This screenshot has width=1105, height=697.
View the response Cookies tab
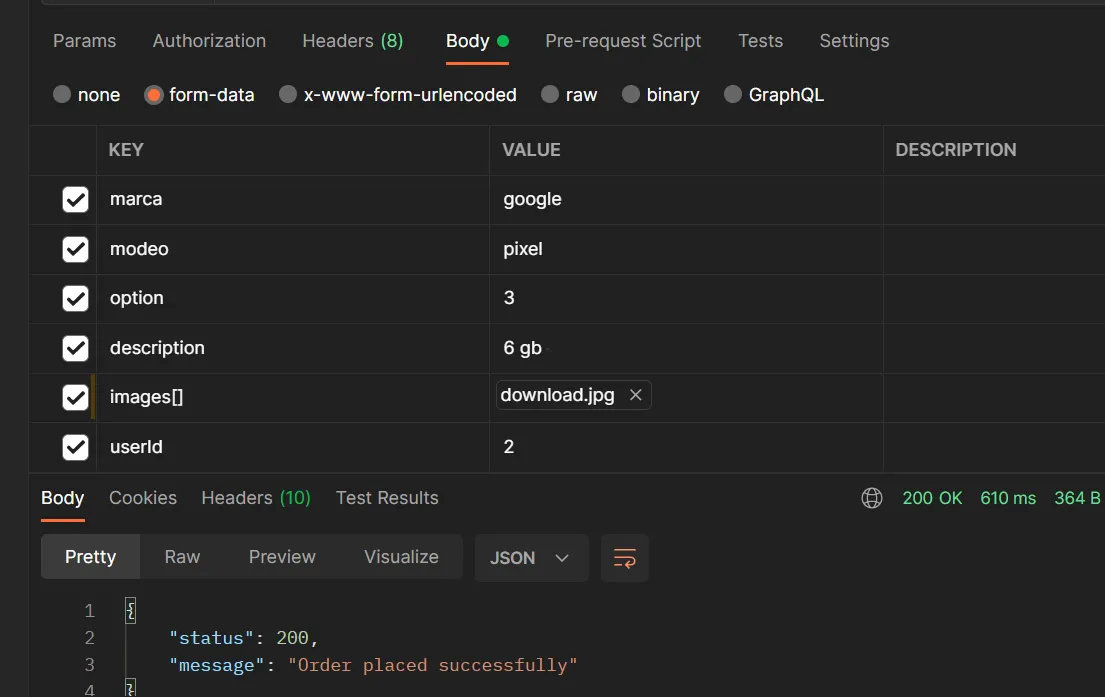coord(143,498)
